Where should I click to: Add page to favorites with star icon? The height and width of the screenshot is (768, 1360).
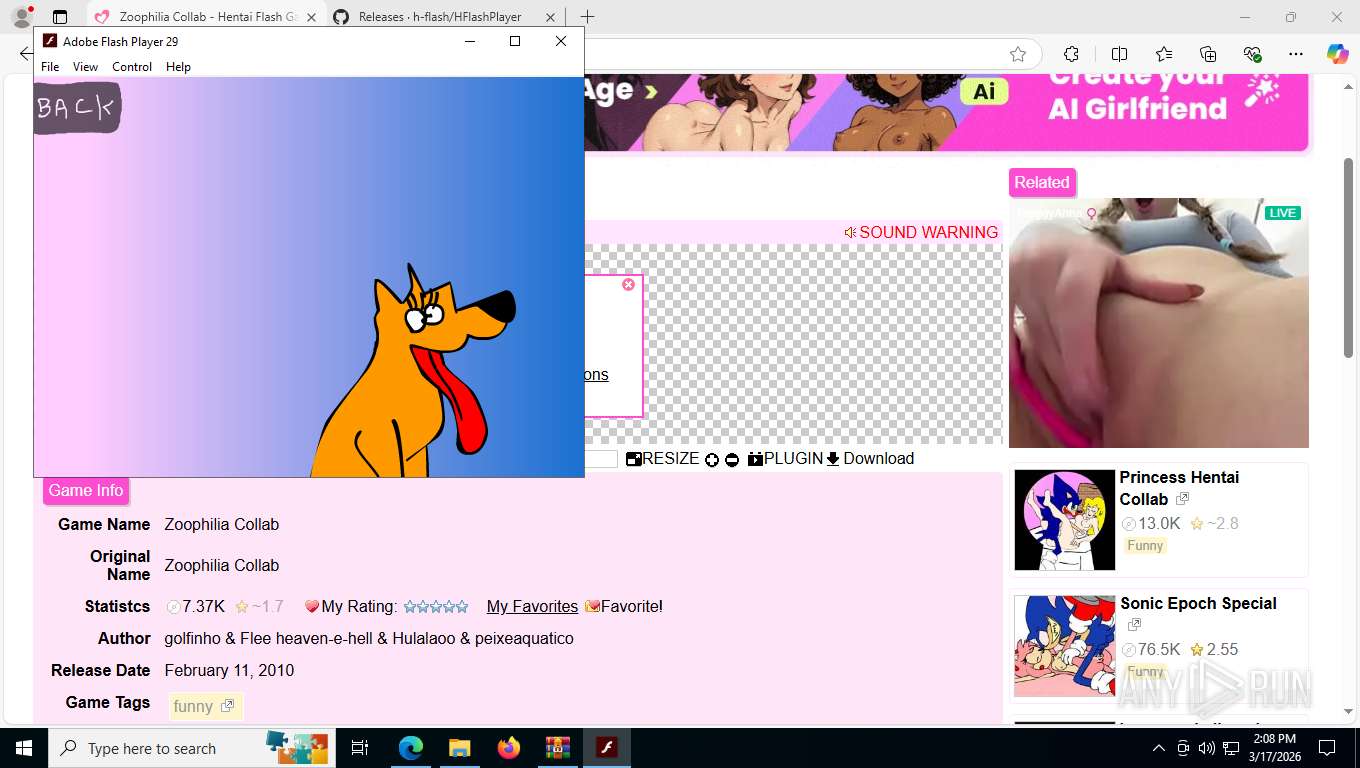click(x=1018, y=54)
